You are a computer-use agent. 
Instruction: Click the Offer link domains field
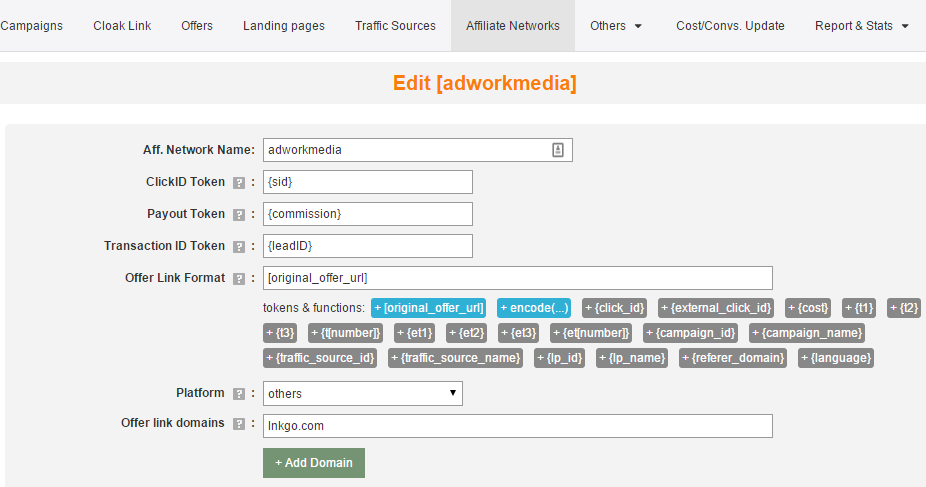517,426
